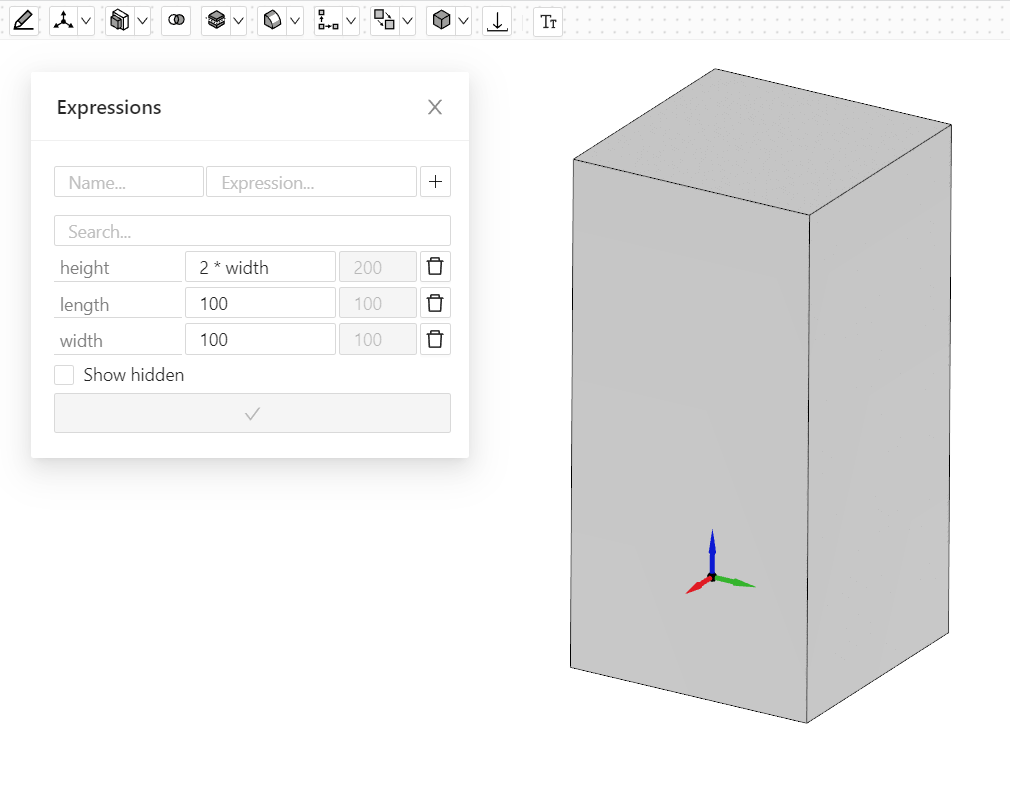Delete the length expression with trash icon
The image size is (1010, 792).
pyautogui.click(x=435, y=303)
